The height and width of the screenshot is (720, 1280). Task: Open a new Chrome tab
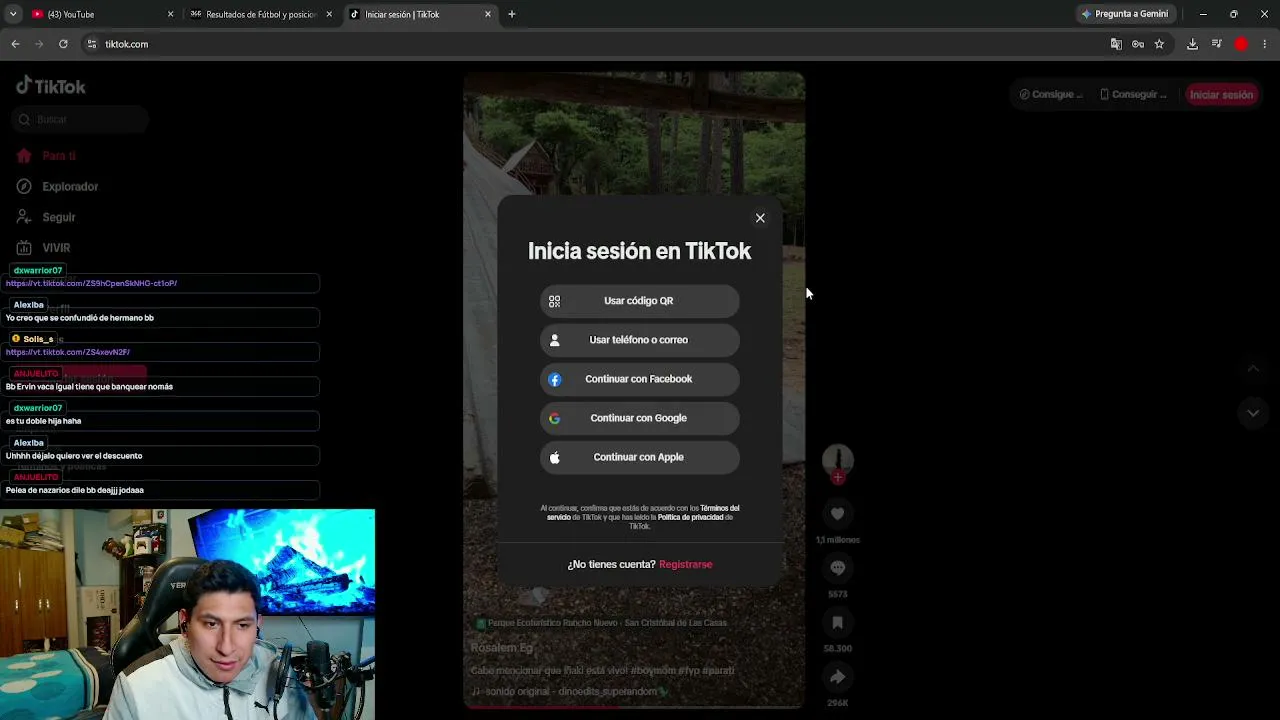[512, 14]
